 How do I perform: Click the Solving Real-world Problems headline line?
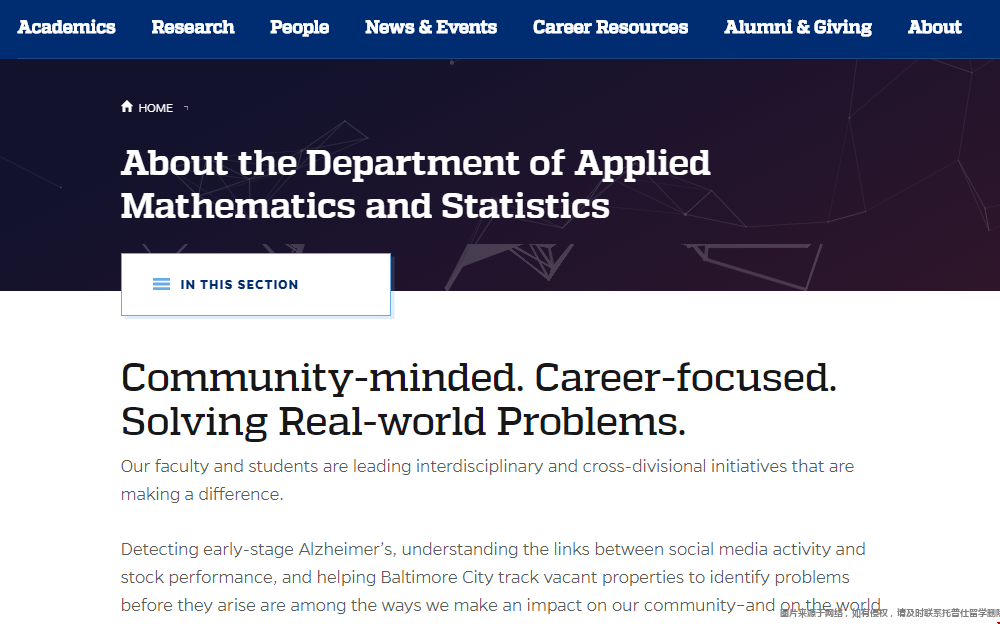[403, 422]
